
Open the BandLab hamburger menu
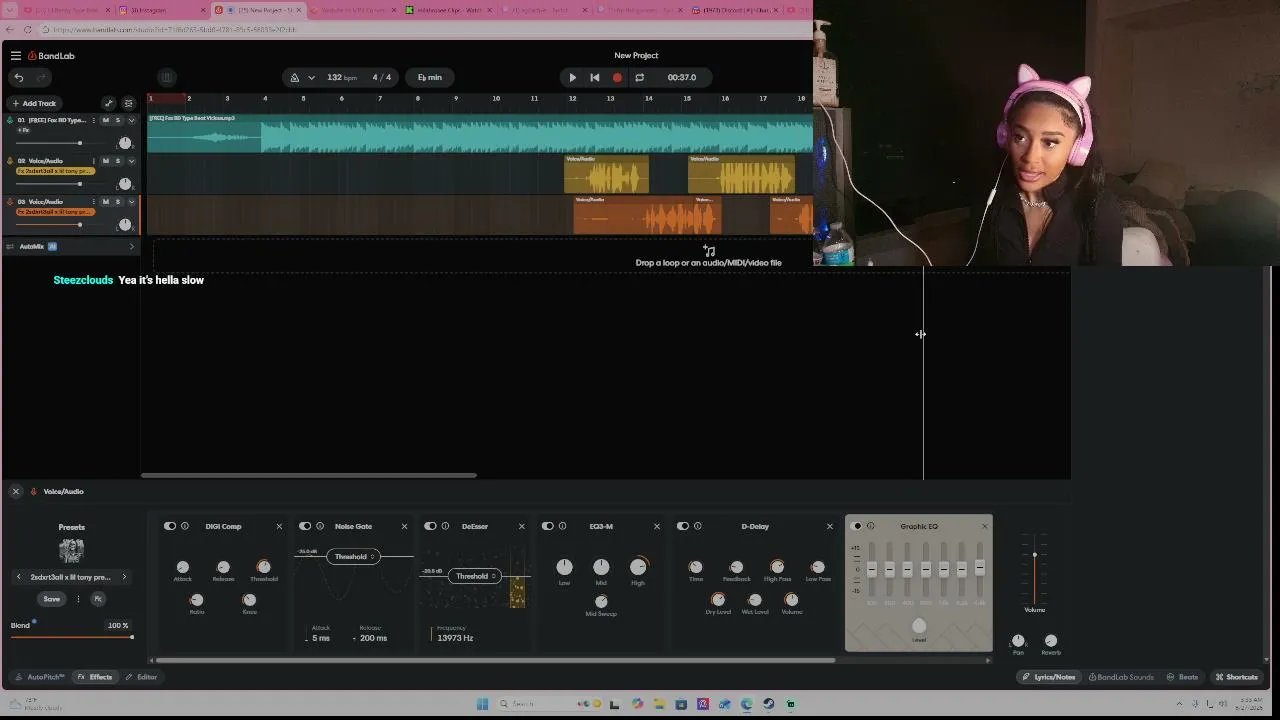click(x=15, y=56)
